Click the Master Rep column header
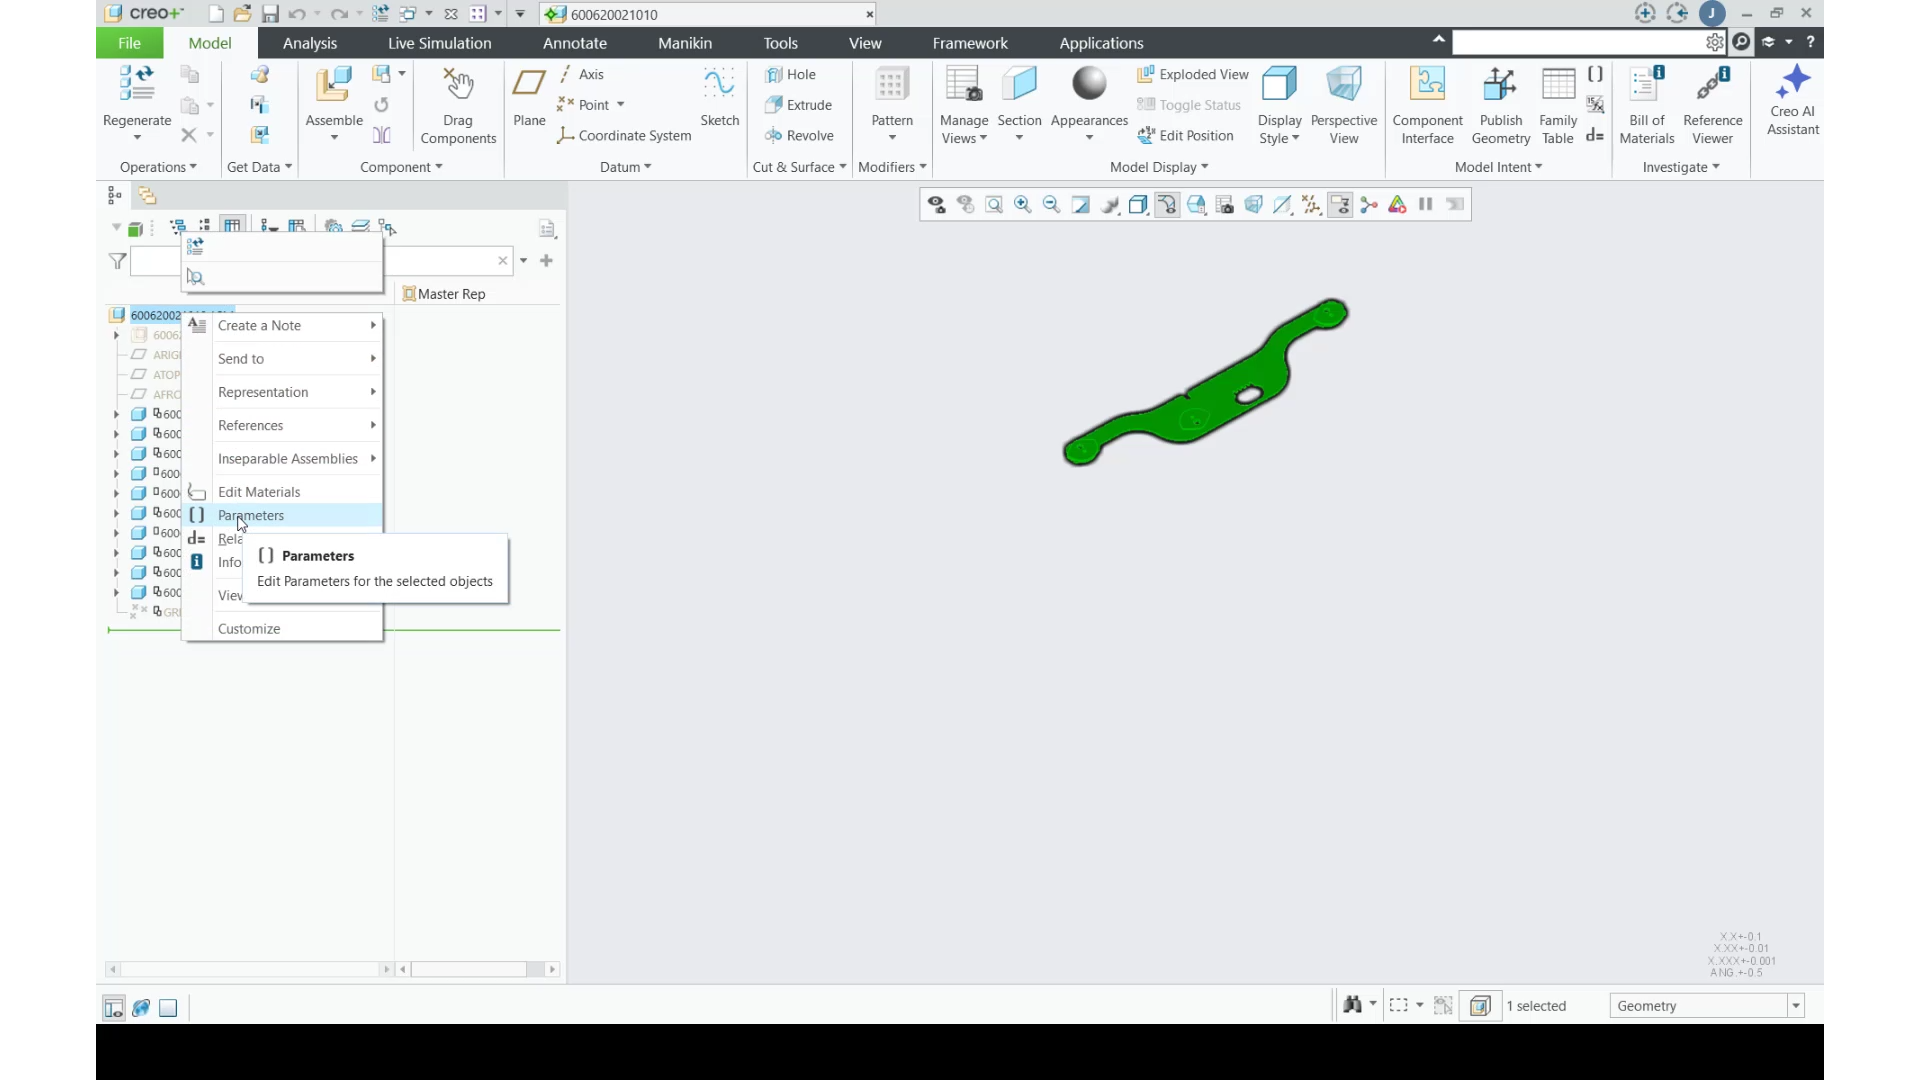The image size is (1920, 1080). click(x=444, y=294)
